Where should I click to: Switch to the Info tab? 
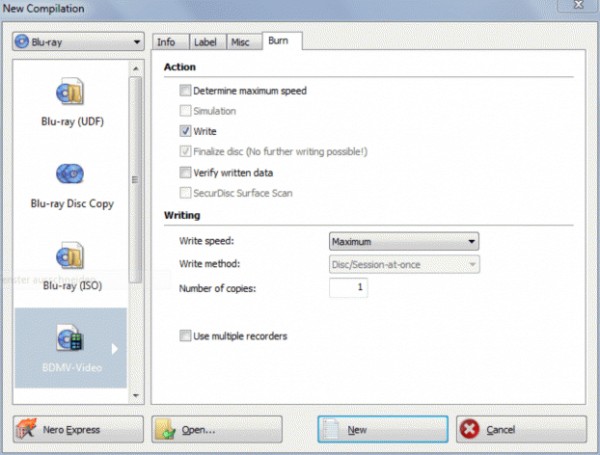(x=166, y=42)
